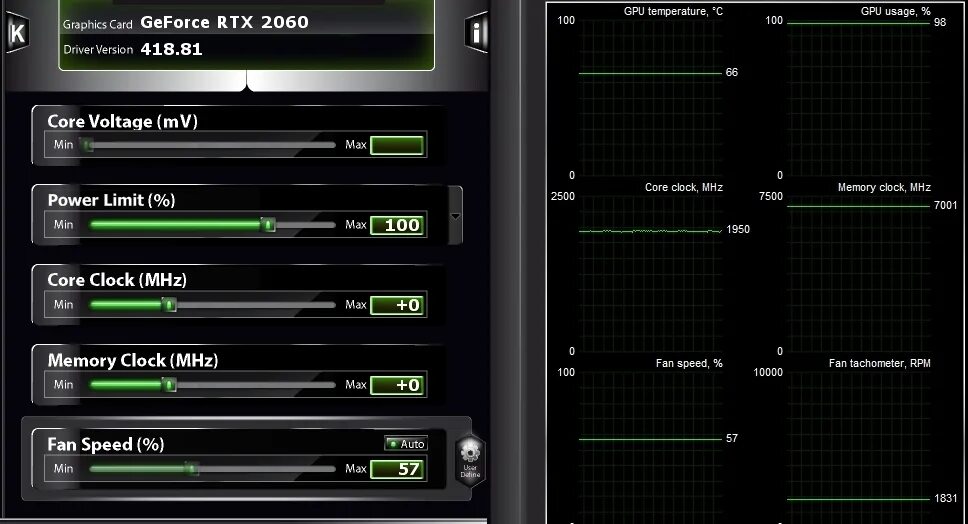The image size is (968, 524).
Task: Click the Fan Speed slider handle
Action: (x=192, y=469)
